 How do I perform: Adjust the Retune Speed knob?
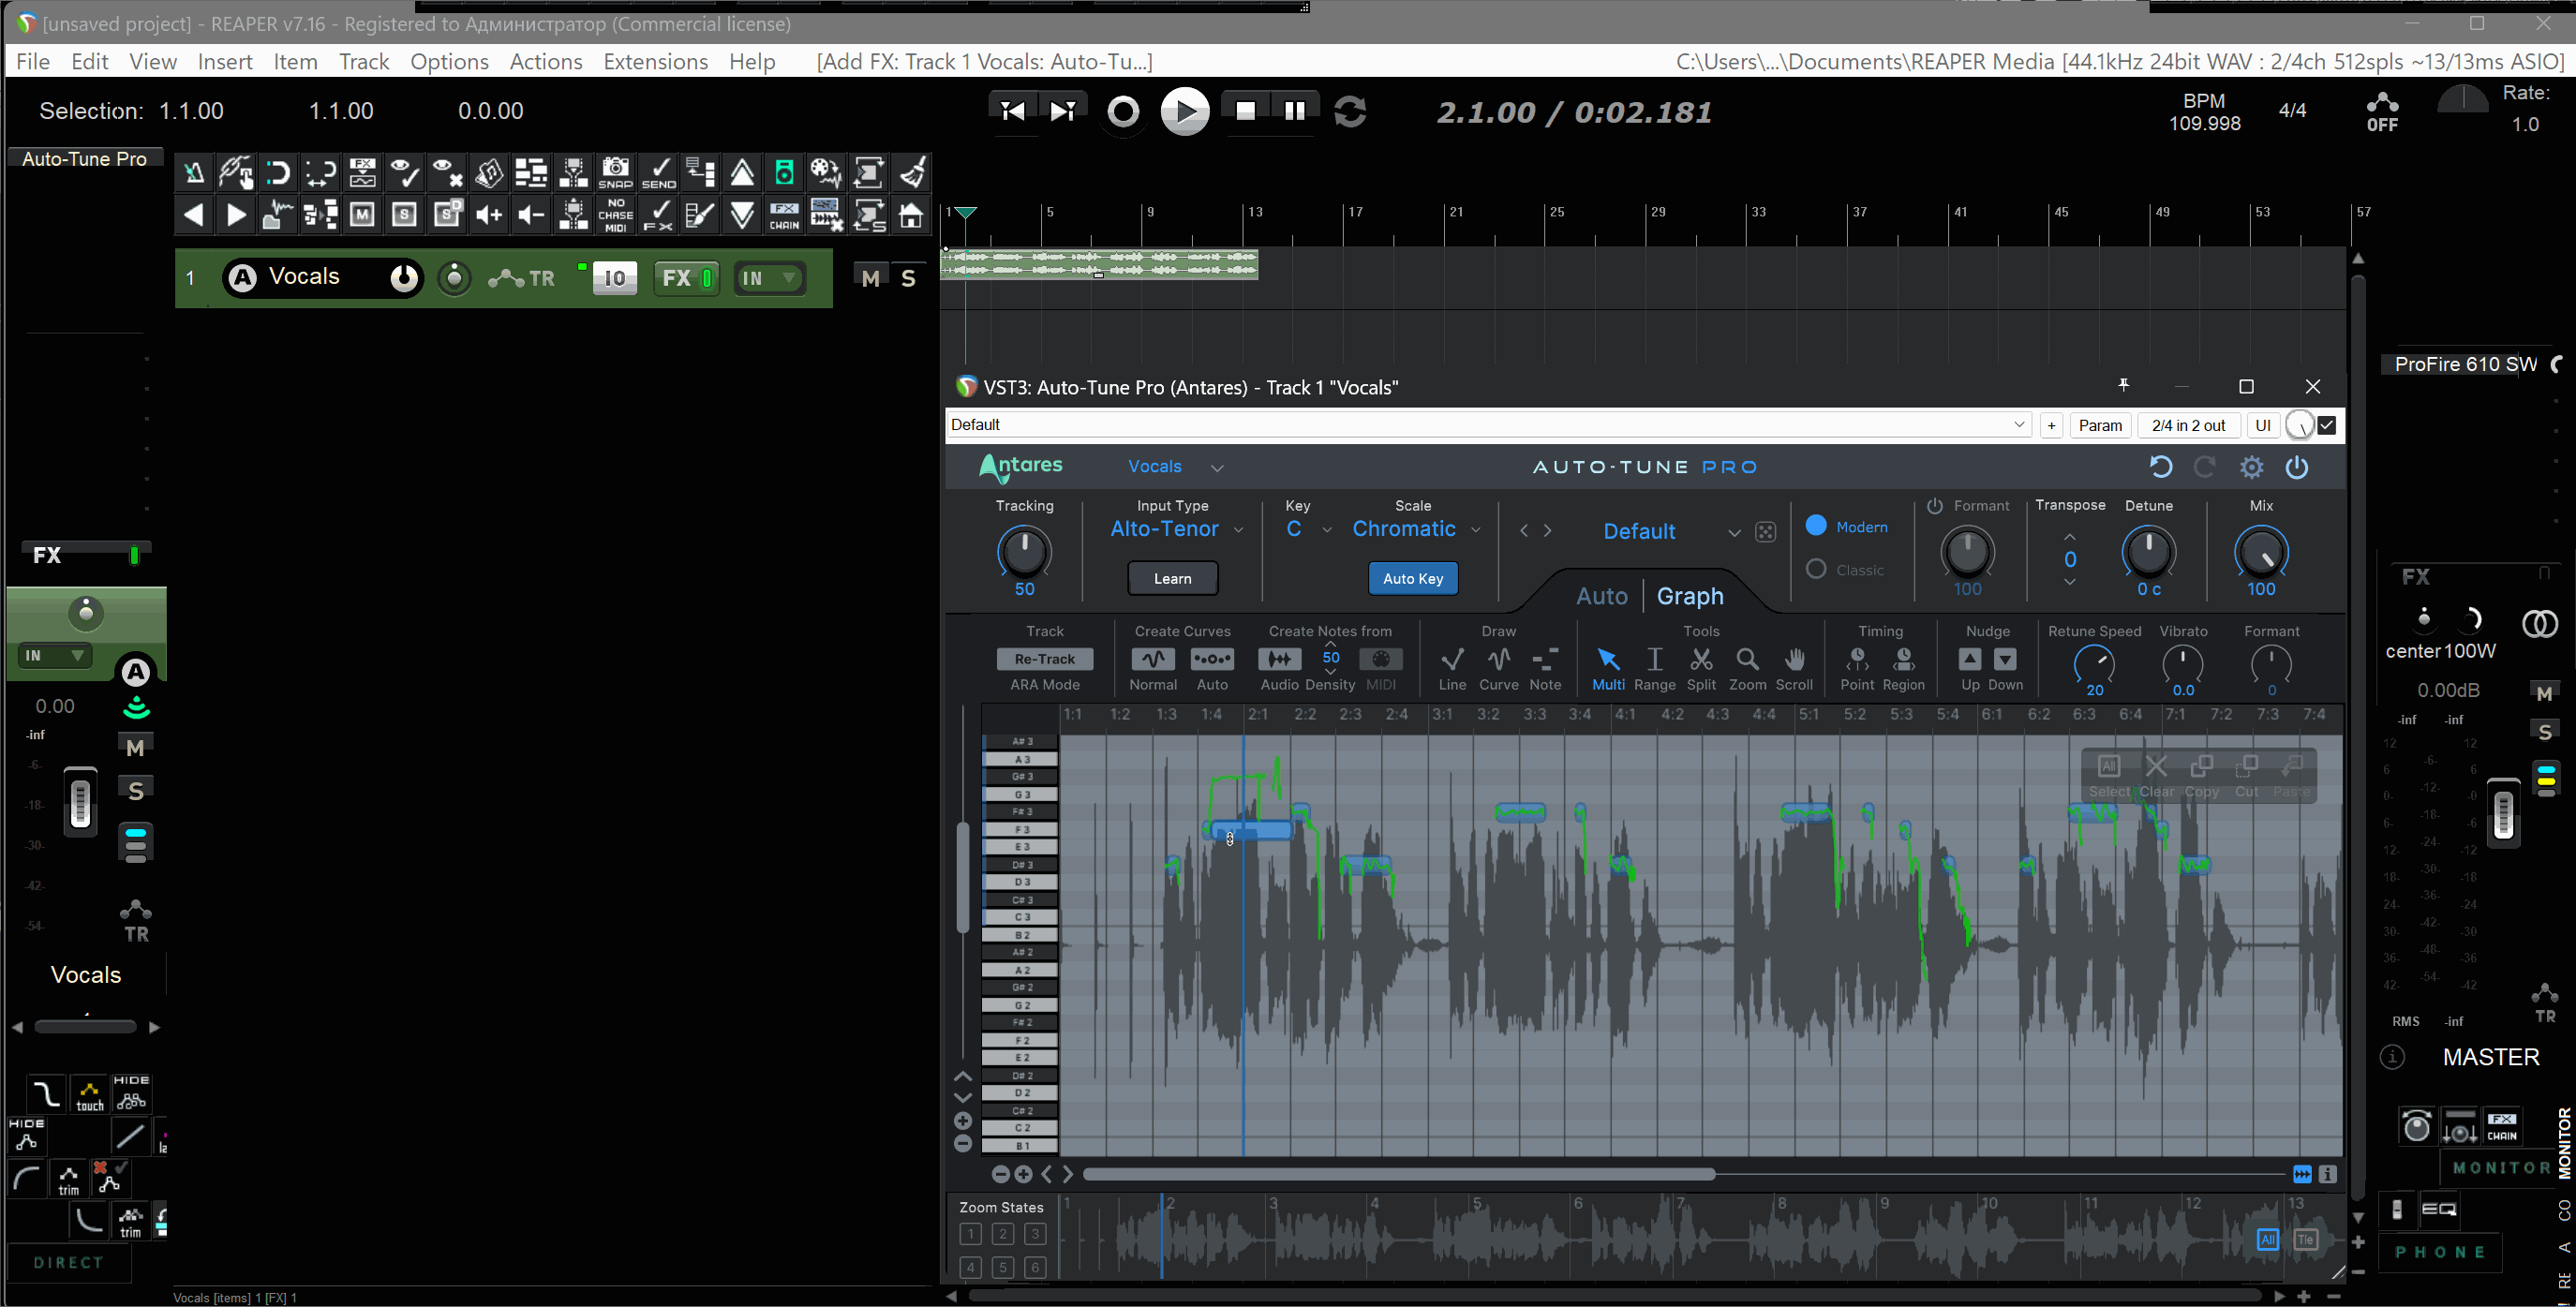pyautogui.click(x=2094, y=662)
